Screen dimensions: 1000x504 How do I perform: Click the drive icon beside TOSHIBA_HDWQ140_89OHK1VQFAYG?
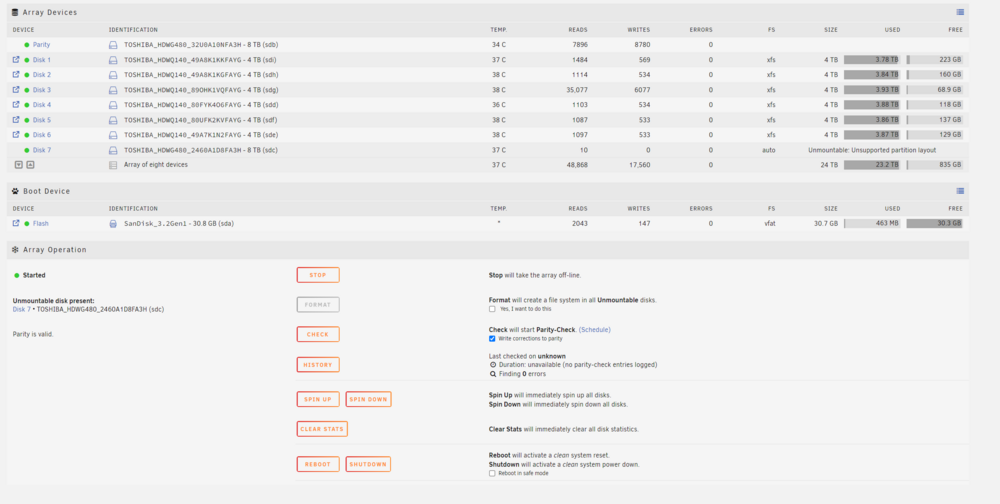113,90
